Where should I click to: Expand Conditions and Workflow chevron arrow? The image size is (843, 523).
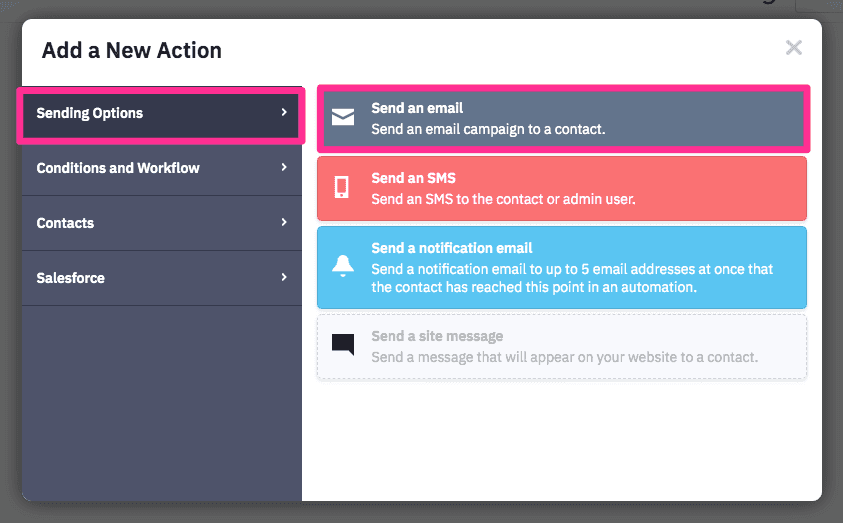point(284,167)
